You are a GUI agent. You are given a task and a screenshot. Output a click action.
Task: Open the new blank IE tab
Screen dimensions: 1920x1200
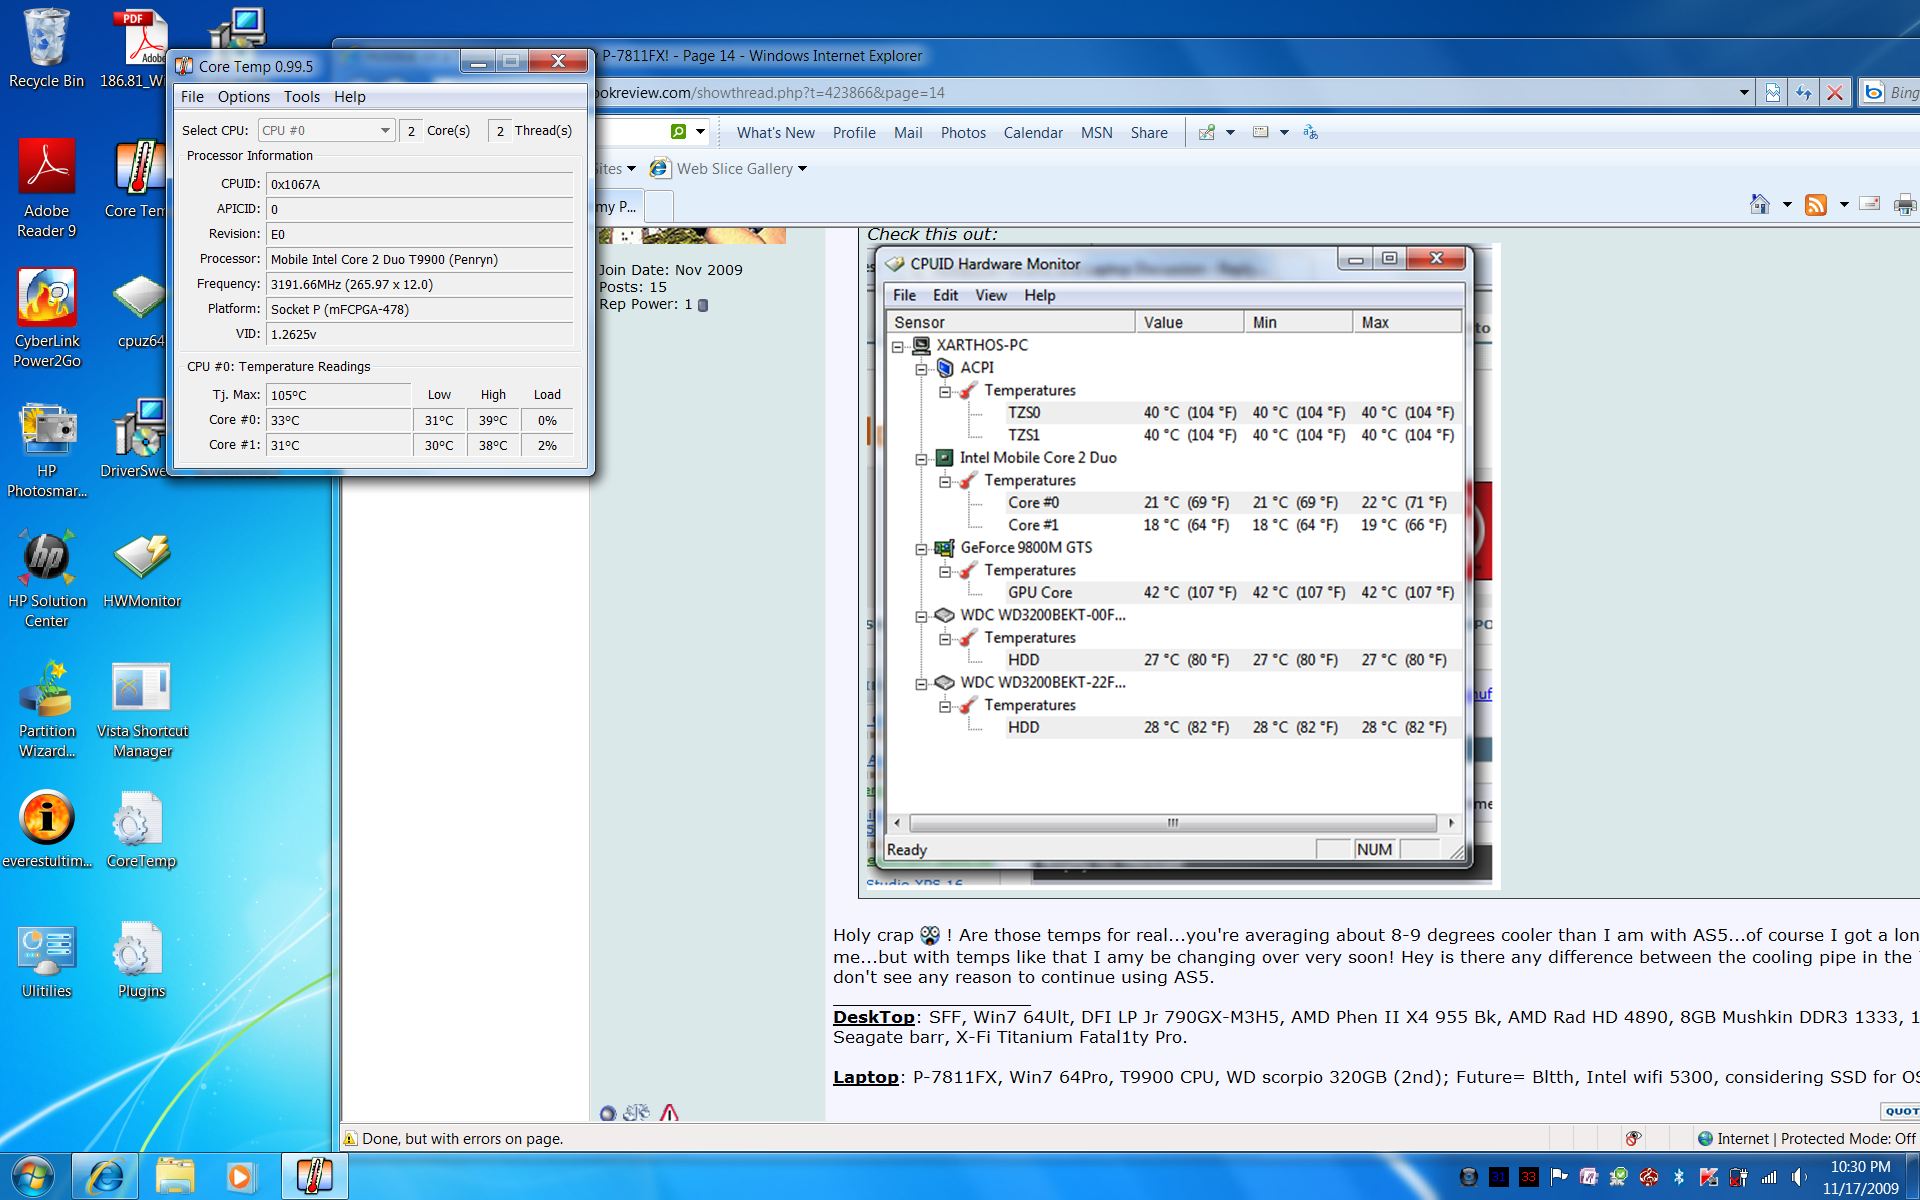(x=658, y=207)
